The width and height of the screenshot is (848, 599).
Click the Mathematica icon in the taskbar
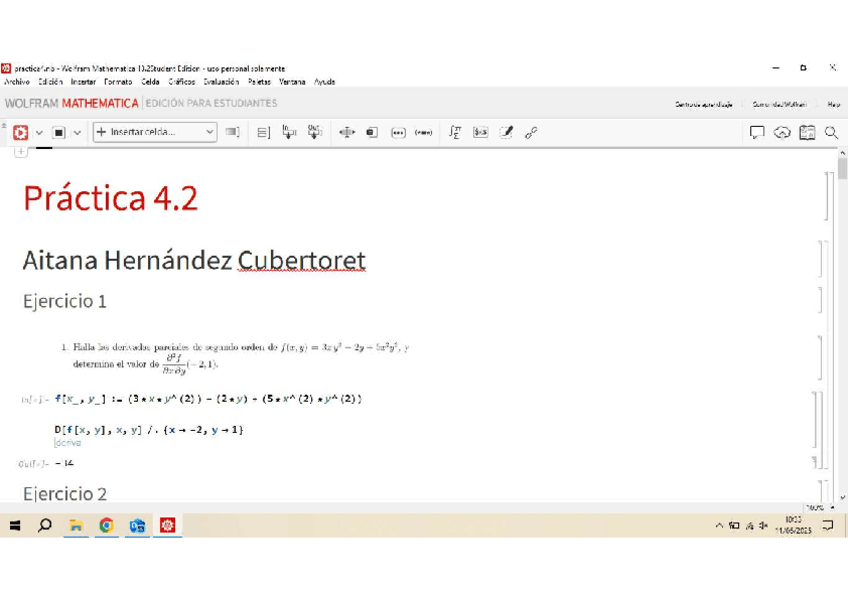[168, 525]
